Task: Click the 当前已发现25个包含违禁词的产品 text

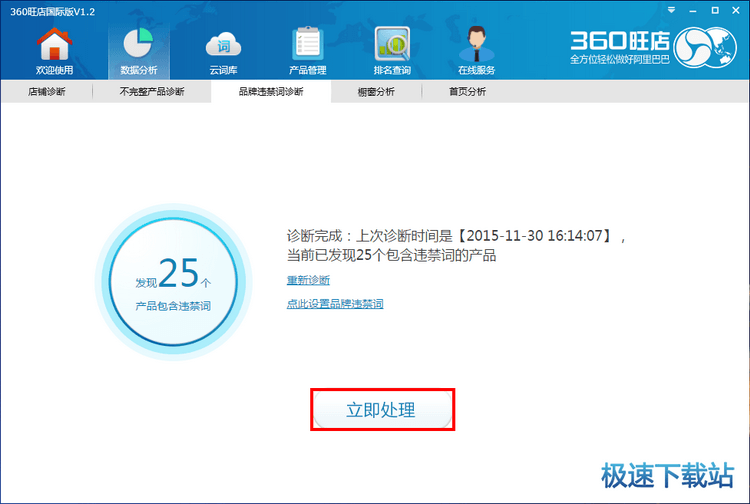Action: pyautogui.click(x=391, y=255)
